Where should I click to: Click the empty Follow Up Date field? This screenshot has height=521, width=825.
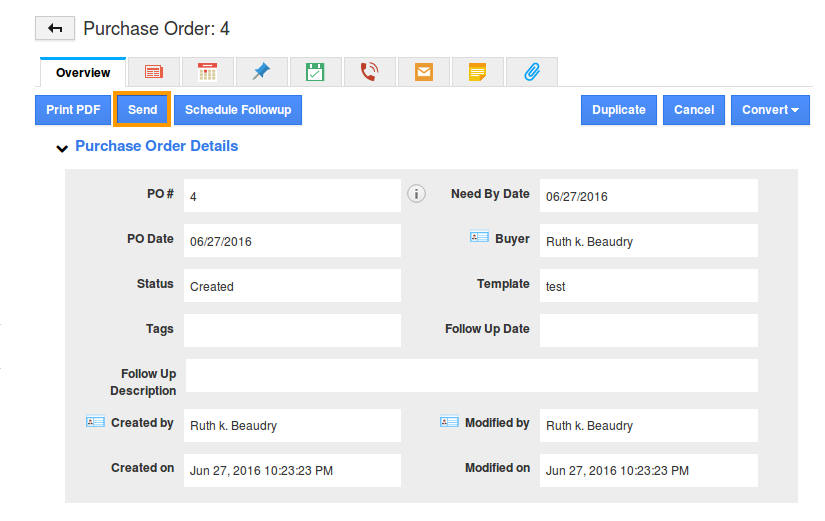[x=649, y=330]
